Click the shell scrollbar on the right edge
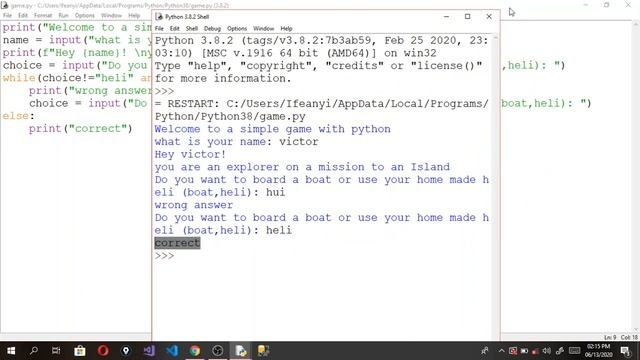The image size is (640, 360). pos(496,188)
